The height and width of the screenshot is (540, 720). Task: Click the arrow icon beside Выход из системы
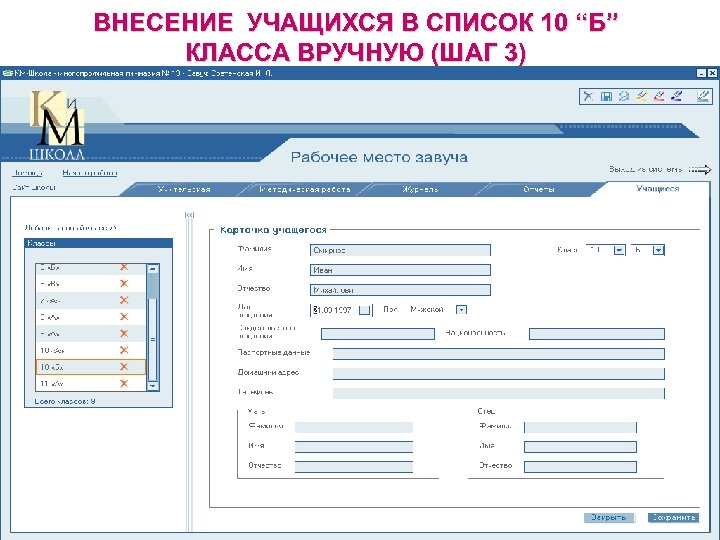pos(700,170)
